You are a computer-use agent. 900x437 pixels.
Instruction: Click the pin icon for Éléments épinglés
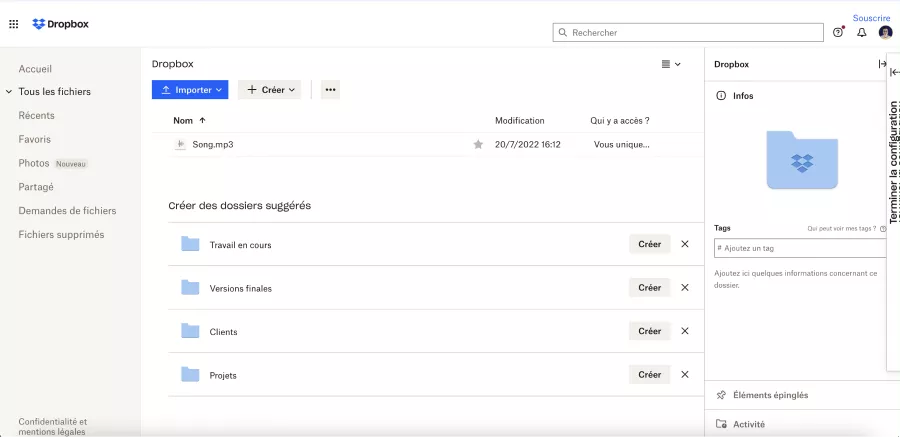pos(721,395)
